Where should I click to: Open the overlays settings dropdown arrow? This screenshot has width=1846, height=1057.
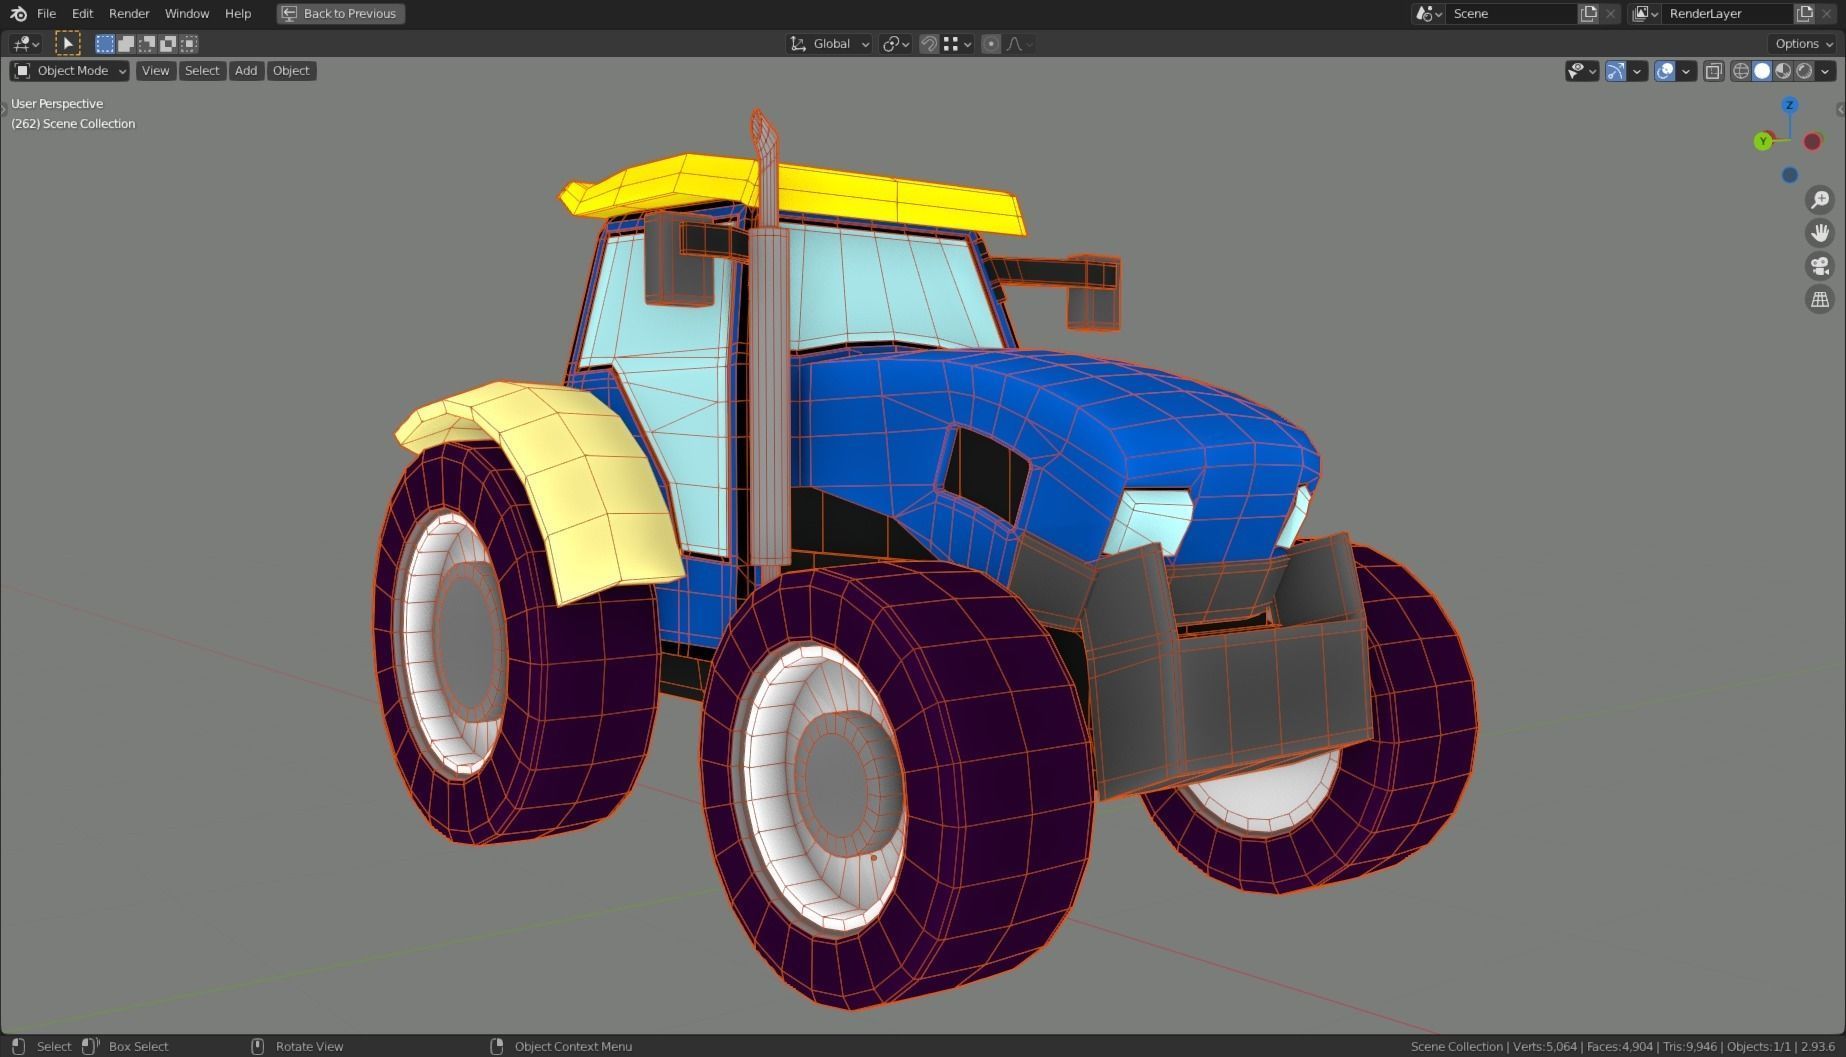point(1686,70)
